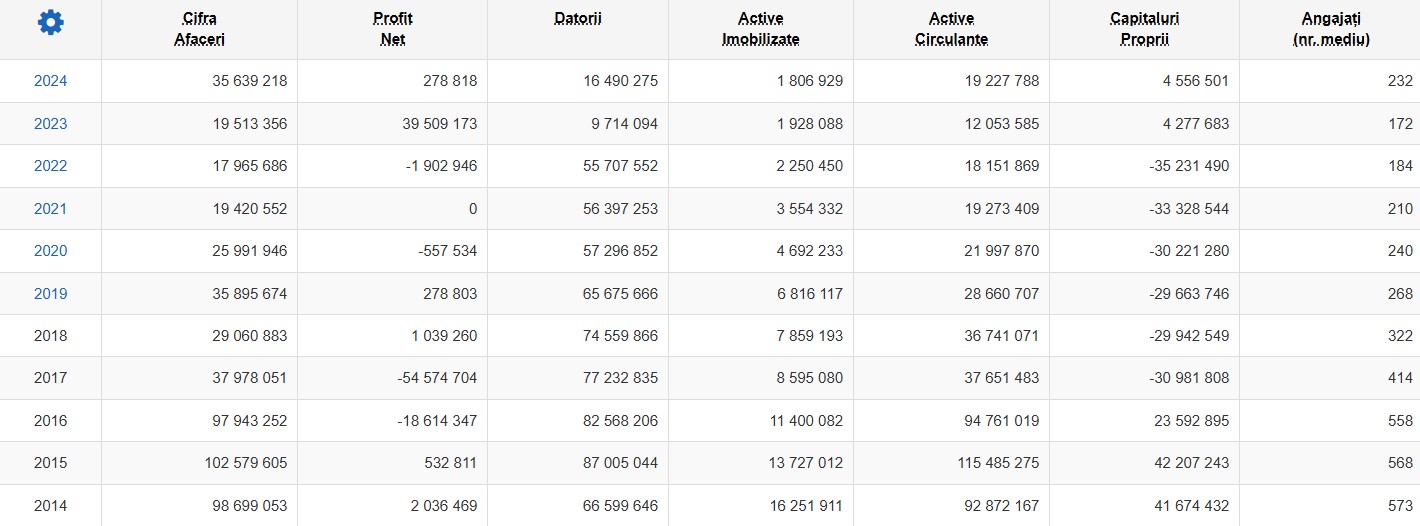Open the 2022 year link

[x=51, y=166]
